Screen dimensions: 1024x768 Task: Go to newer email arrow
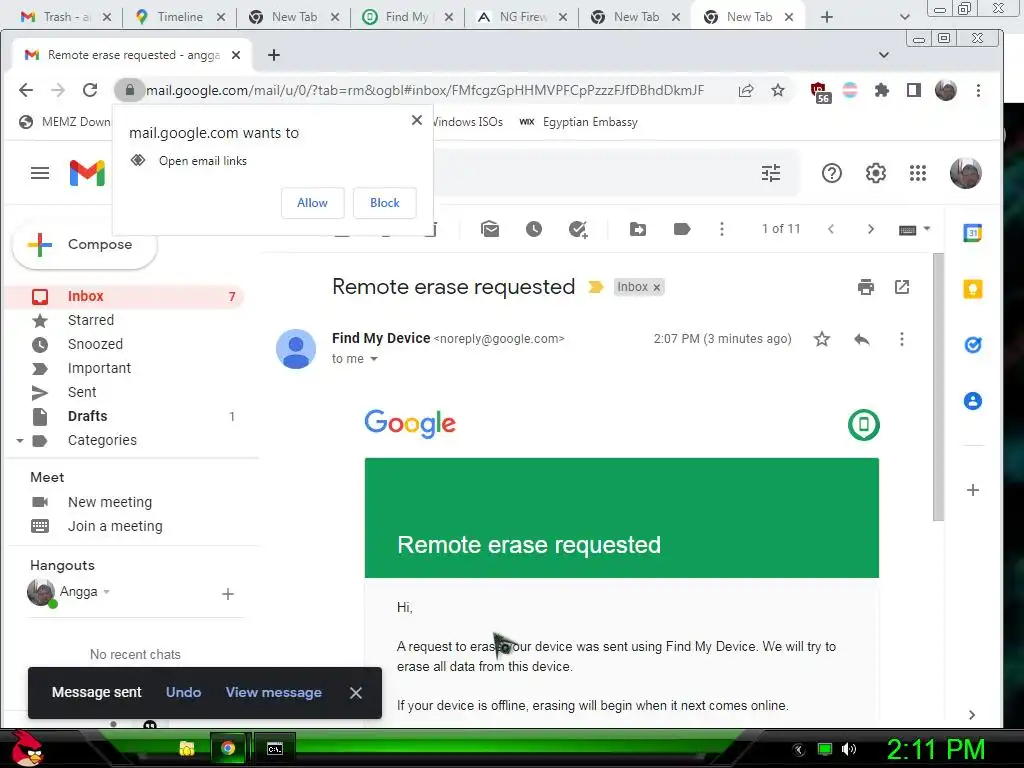pos(831,229)
